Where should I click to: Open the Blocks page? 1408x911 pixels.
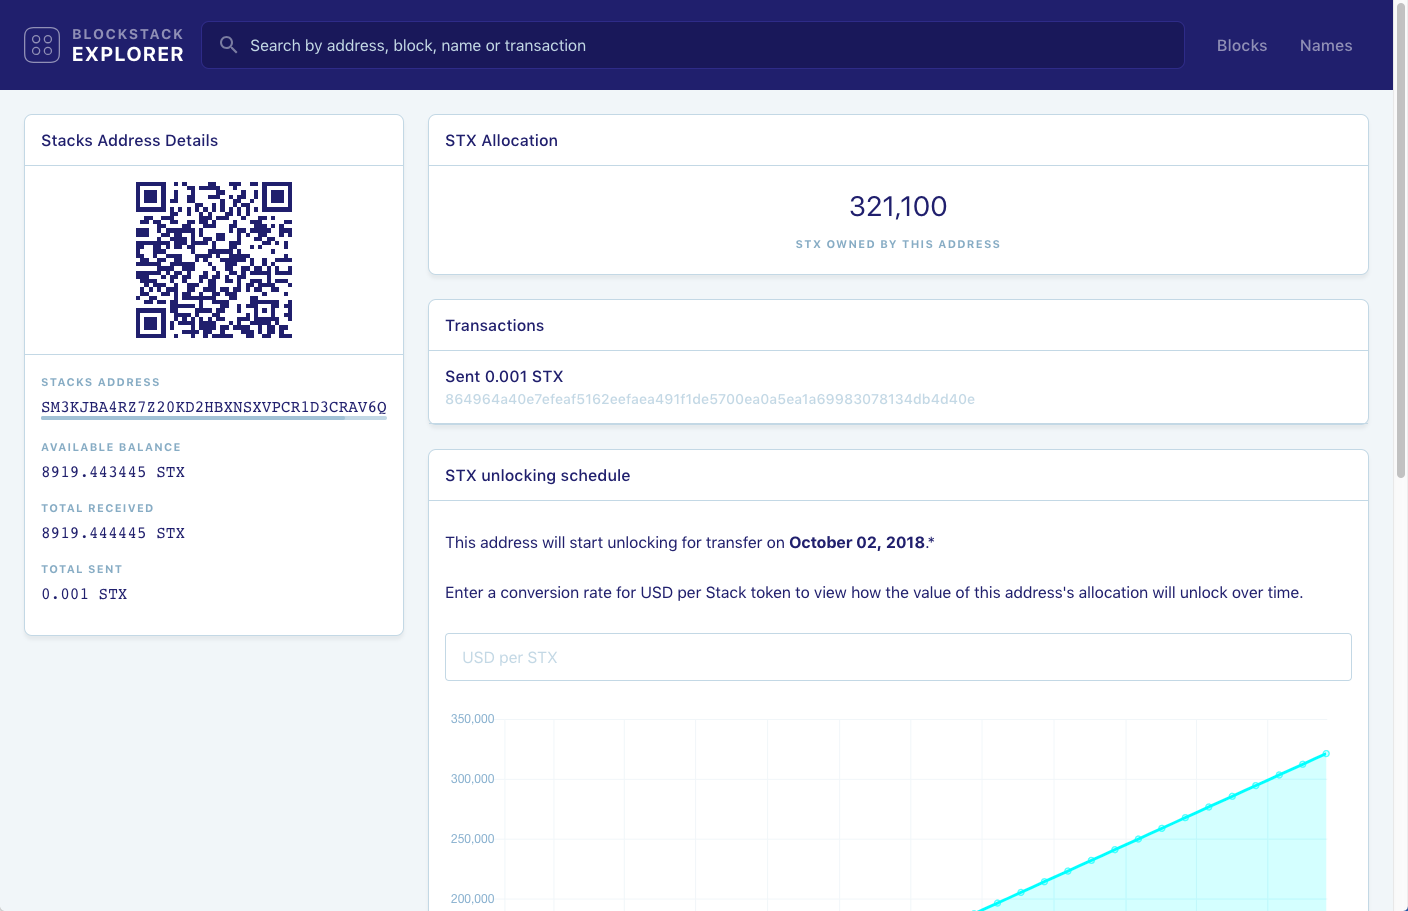tap(1242, 45)
